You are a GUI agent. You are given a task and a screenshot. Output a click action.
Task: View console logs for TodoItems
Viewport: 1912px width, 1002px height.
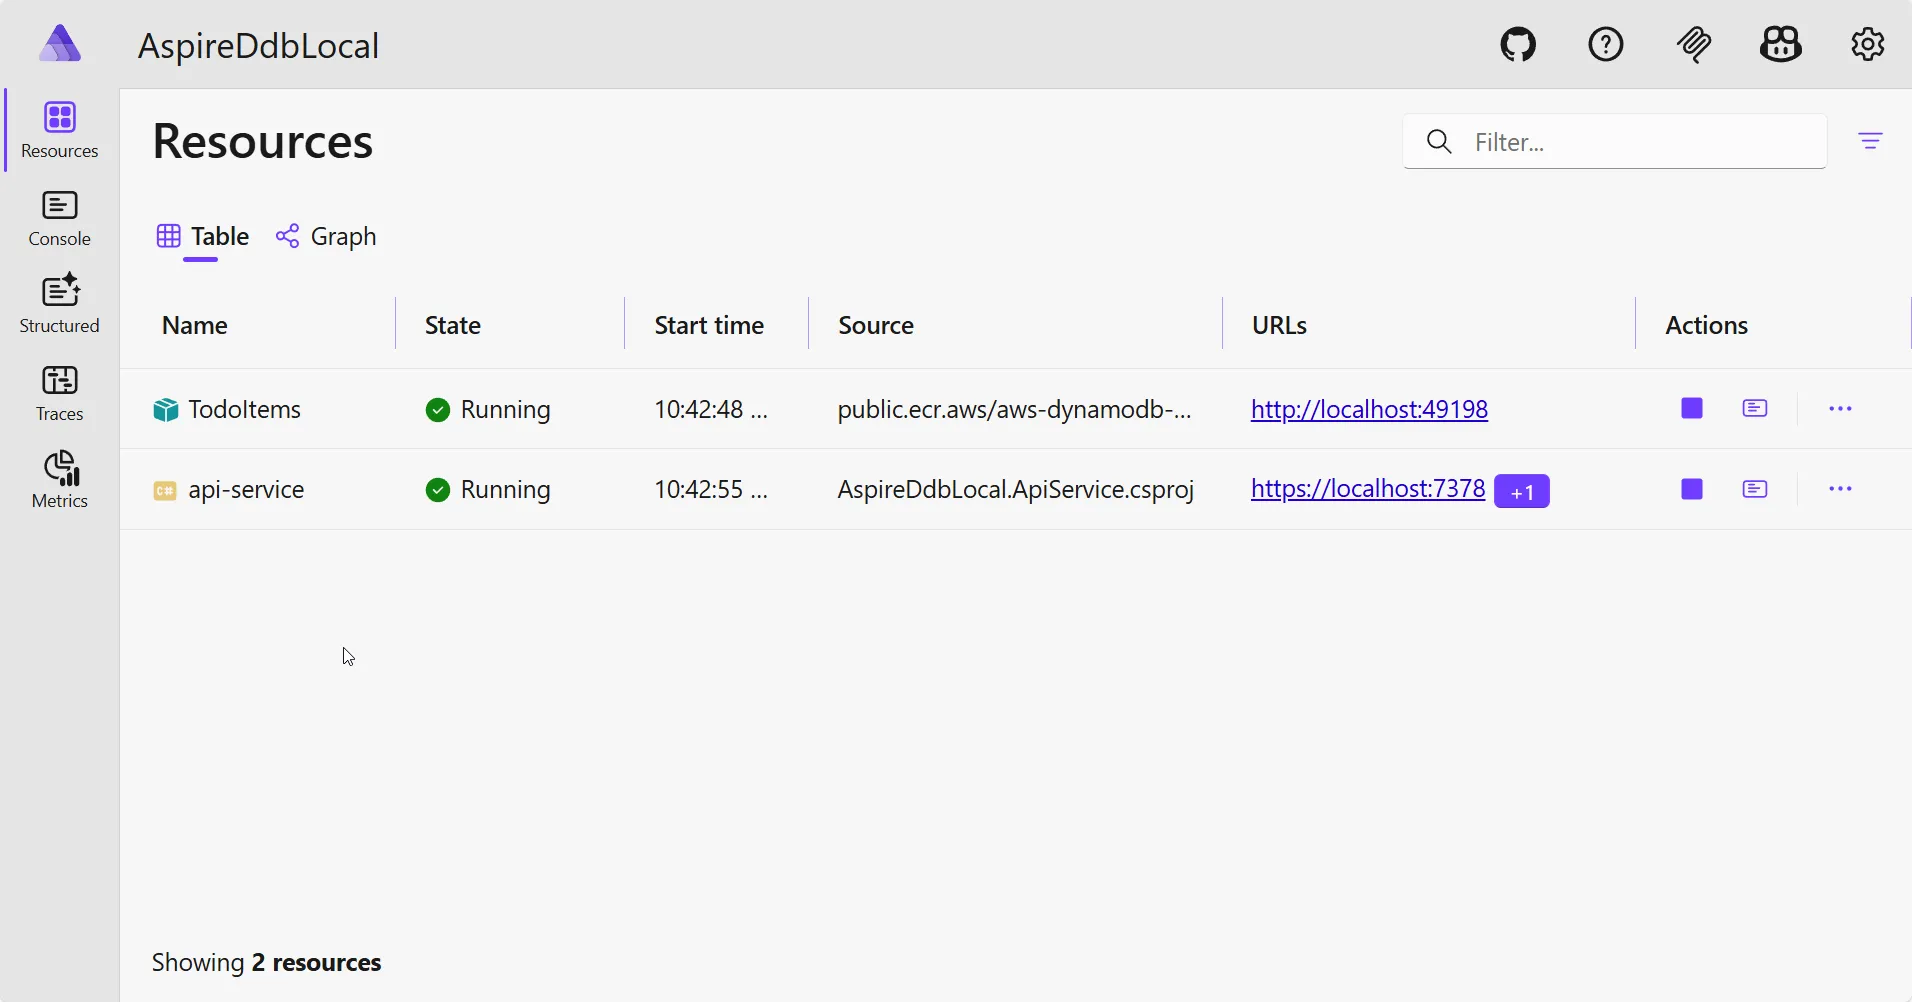click(x=1755, y=409)
